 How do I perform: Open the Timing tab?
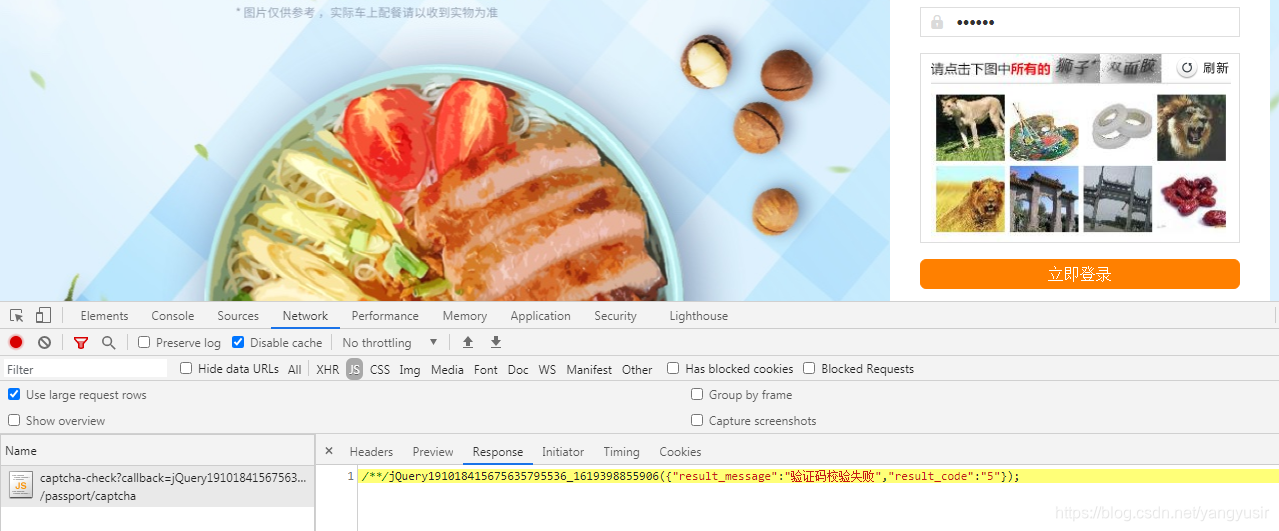pos(621,452)
